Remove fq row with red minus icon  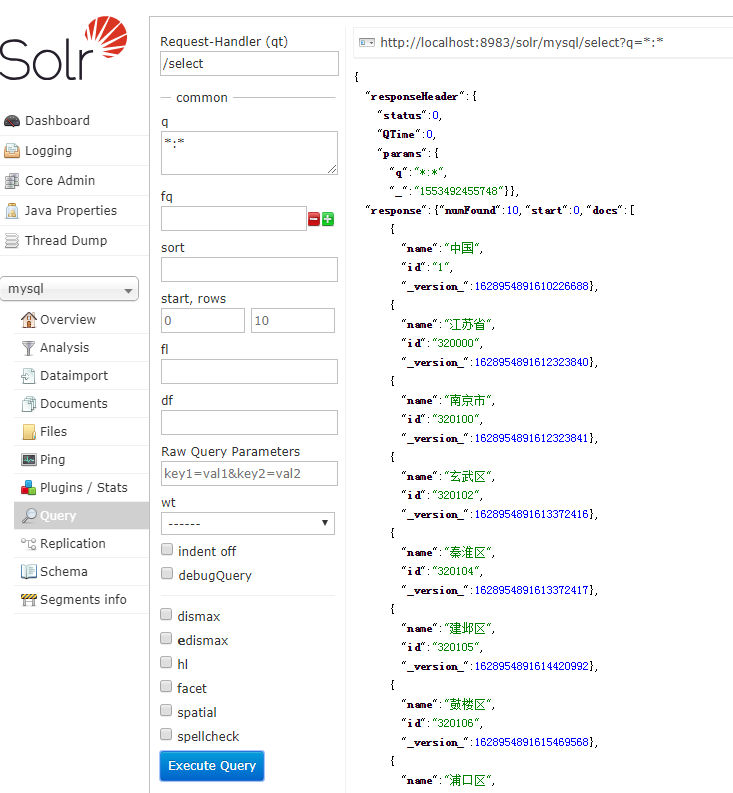pyautogui.click(x=314, y=219)
